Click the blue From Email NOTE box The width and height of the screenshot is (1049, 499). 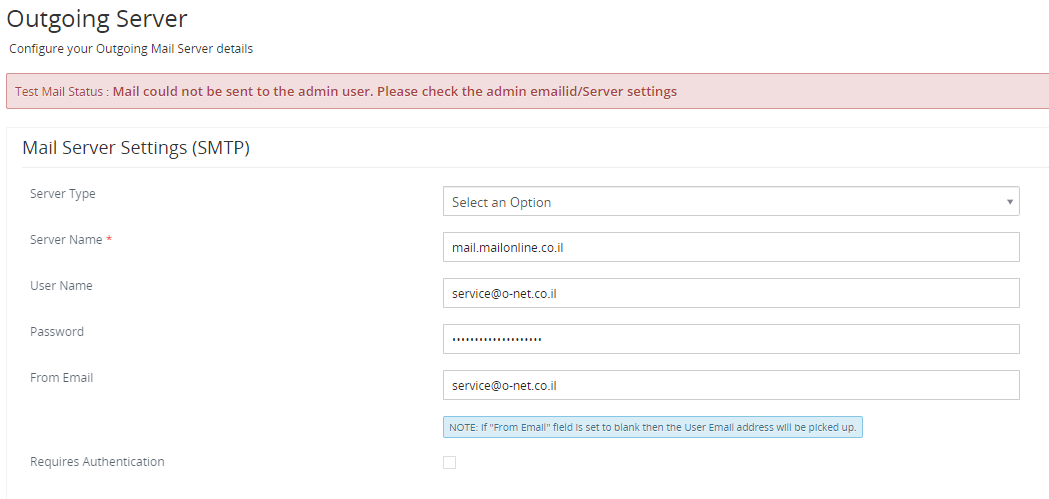tap(653, 427)
